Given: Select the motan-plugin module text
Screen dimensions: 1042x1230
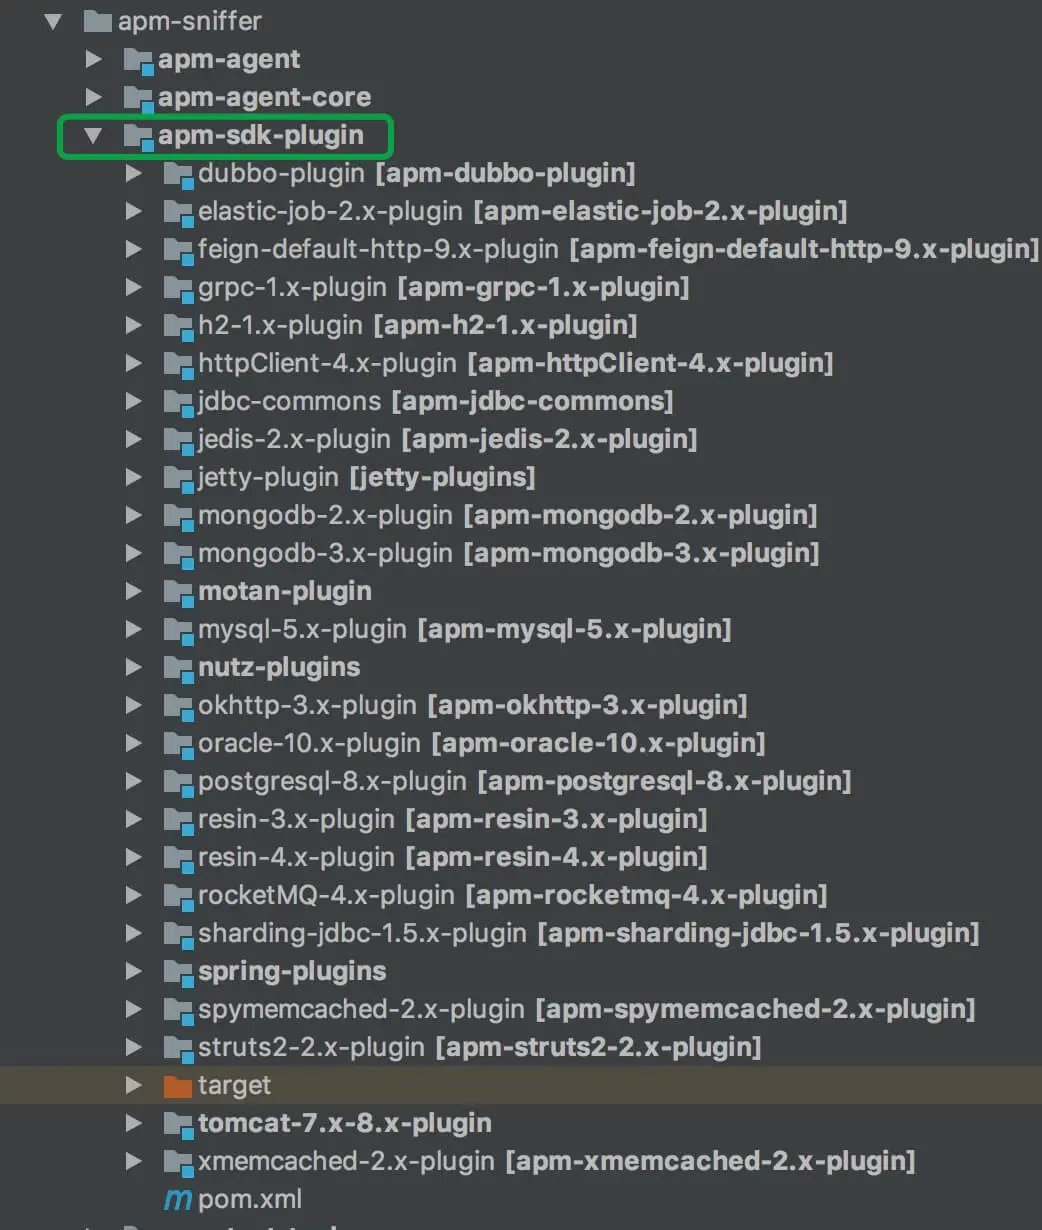Looking at the screenshot, I should click(x=285, y=591).
